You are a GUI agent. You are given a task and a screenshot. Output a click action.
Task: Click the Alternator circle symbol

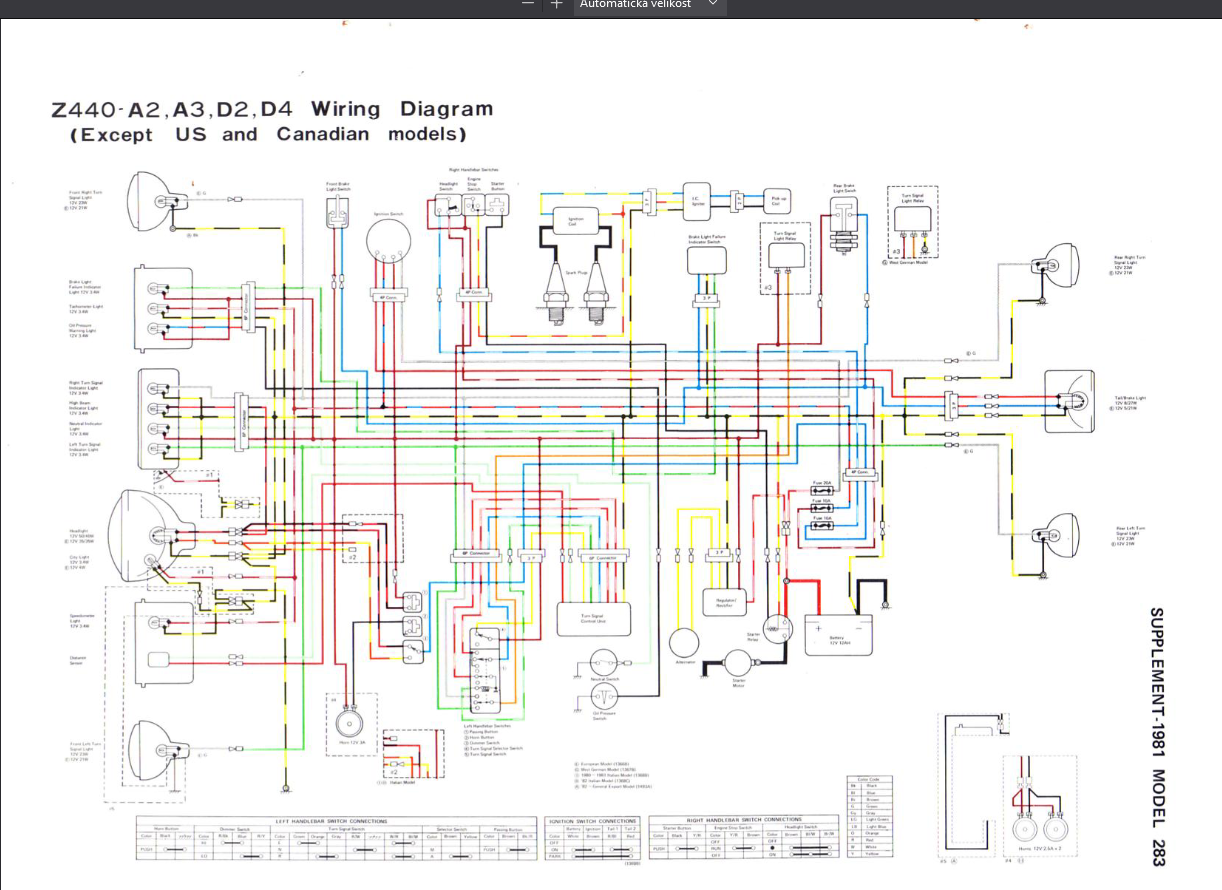tap(686, 643)
